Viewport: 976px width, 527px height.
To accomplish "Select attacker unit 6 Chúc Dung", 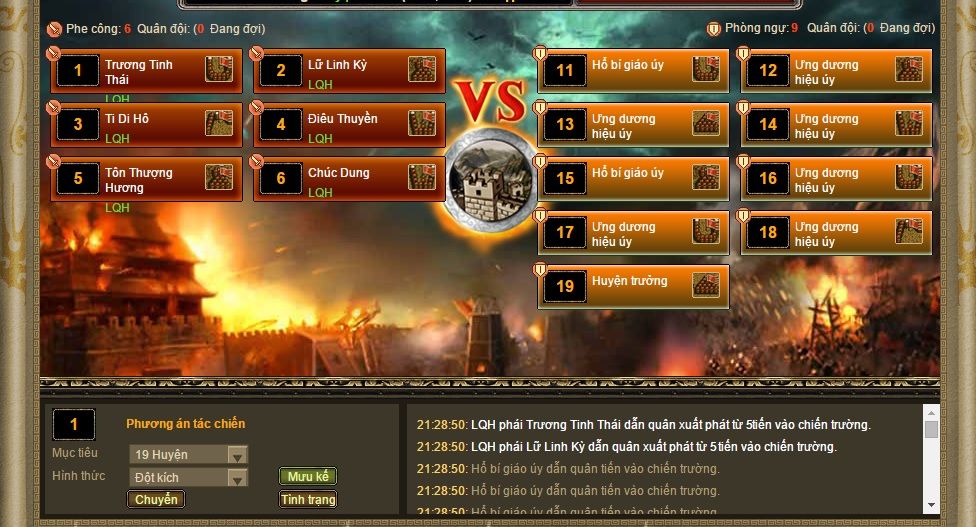I will click(x=349, y=179).
